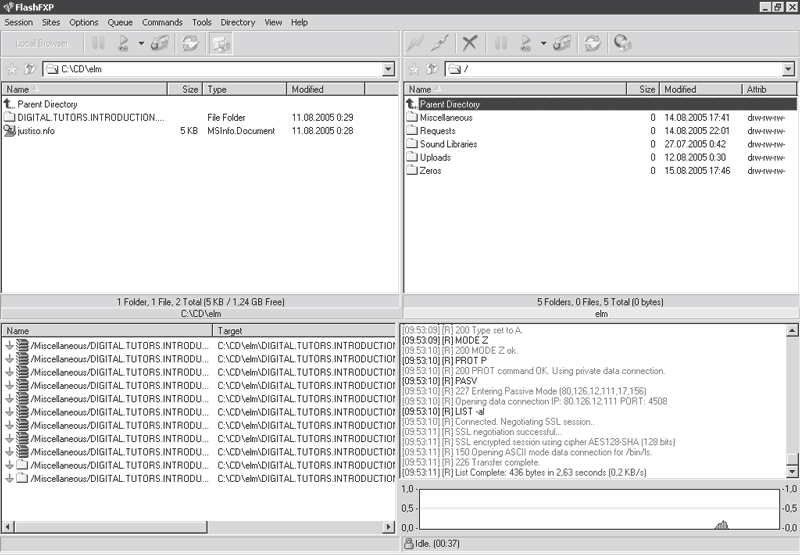The image size is (800, 555).
Task: Click the Quick Connect lightning icon
Action: (x=414, y=43)
